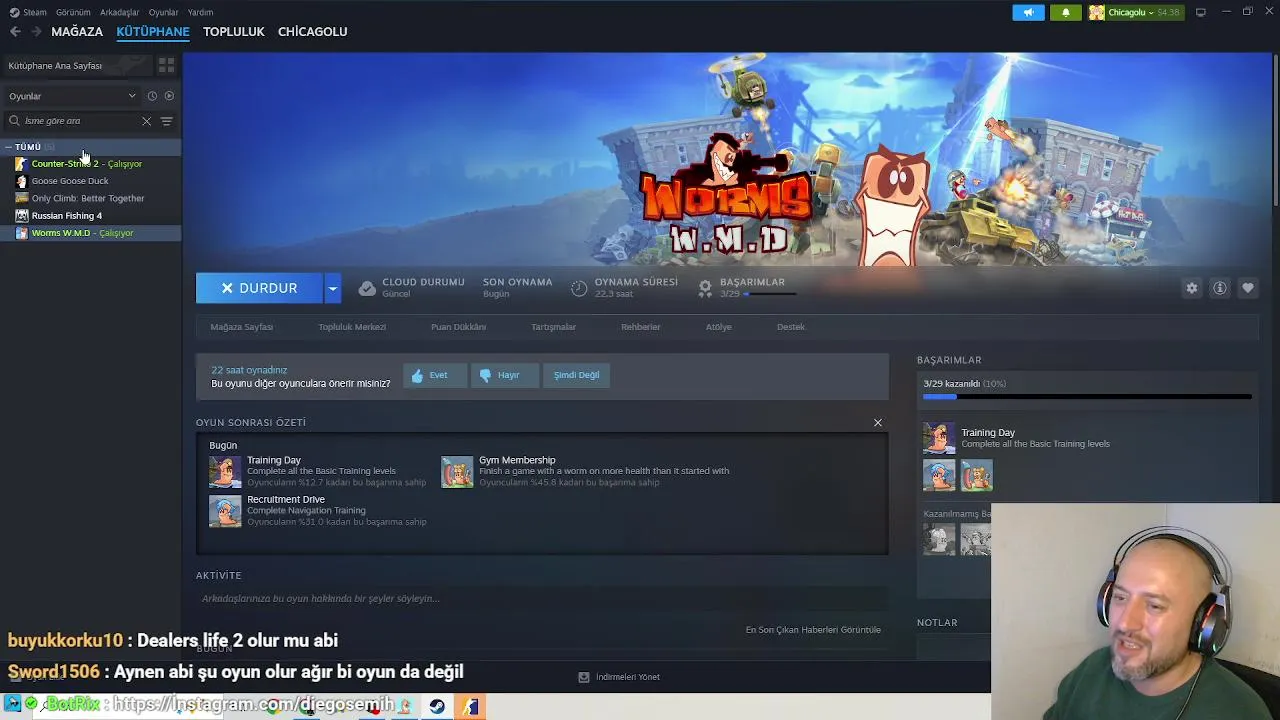Click the header achievements progress bar
This screenshot has width=1280, height=720.
(770, 294)
